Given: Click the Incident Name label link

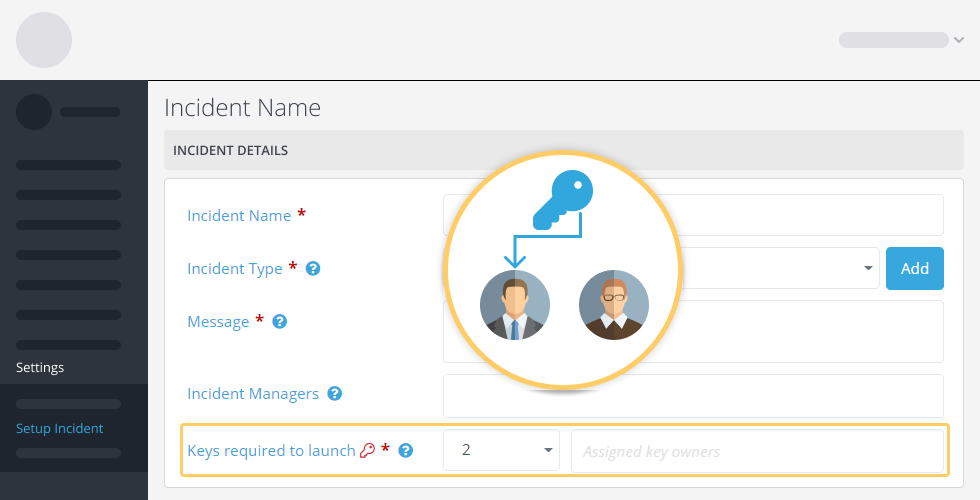Looking at the screenshot, I should coord(239,216).
